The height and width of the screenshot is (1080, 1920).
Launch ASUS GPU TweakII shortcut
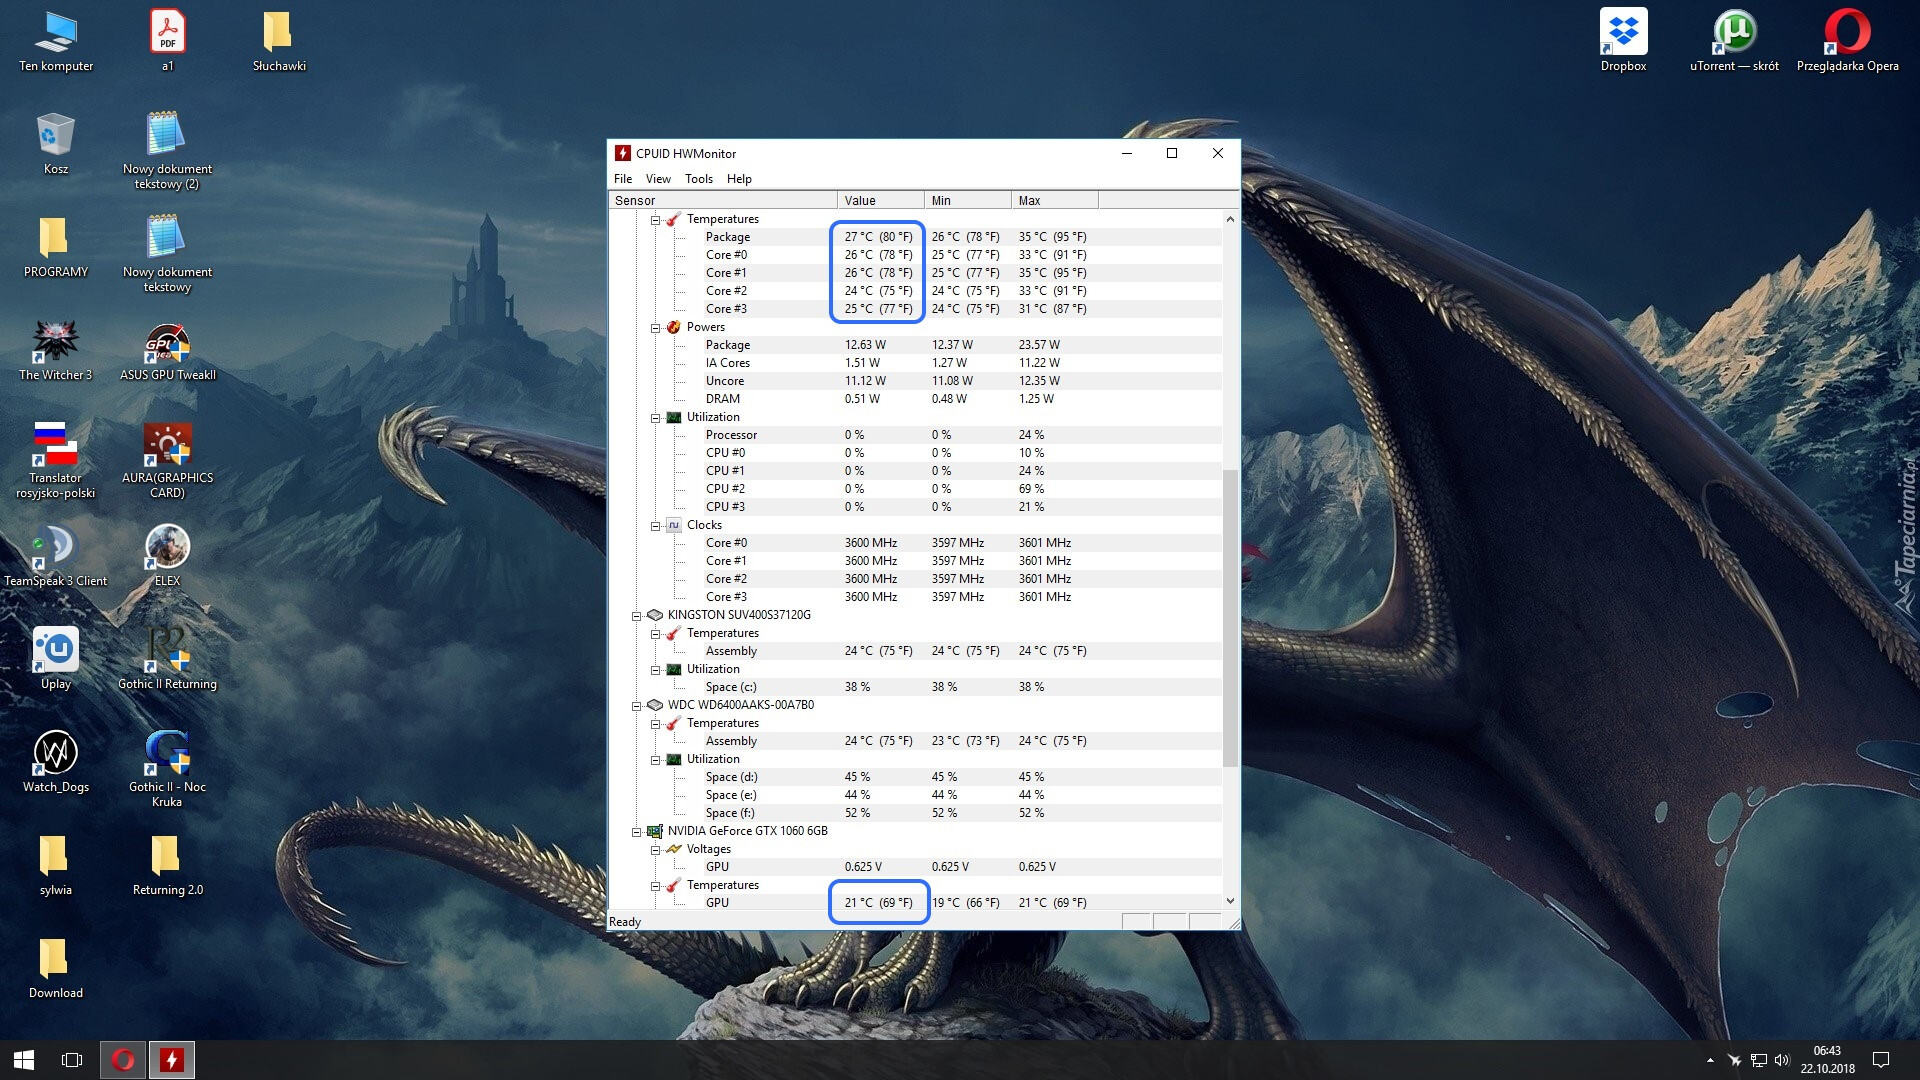167,345
